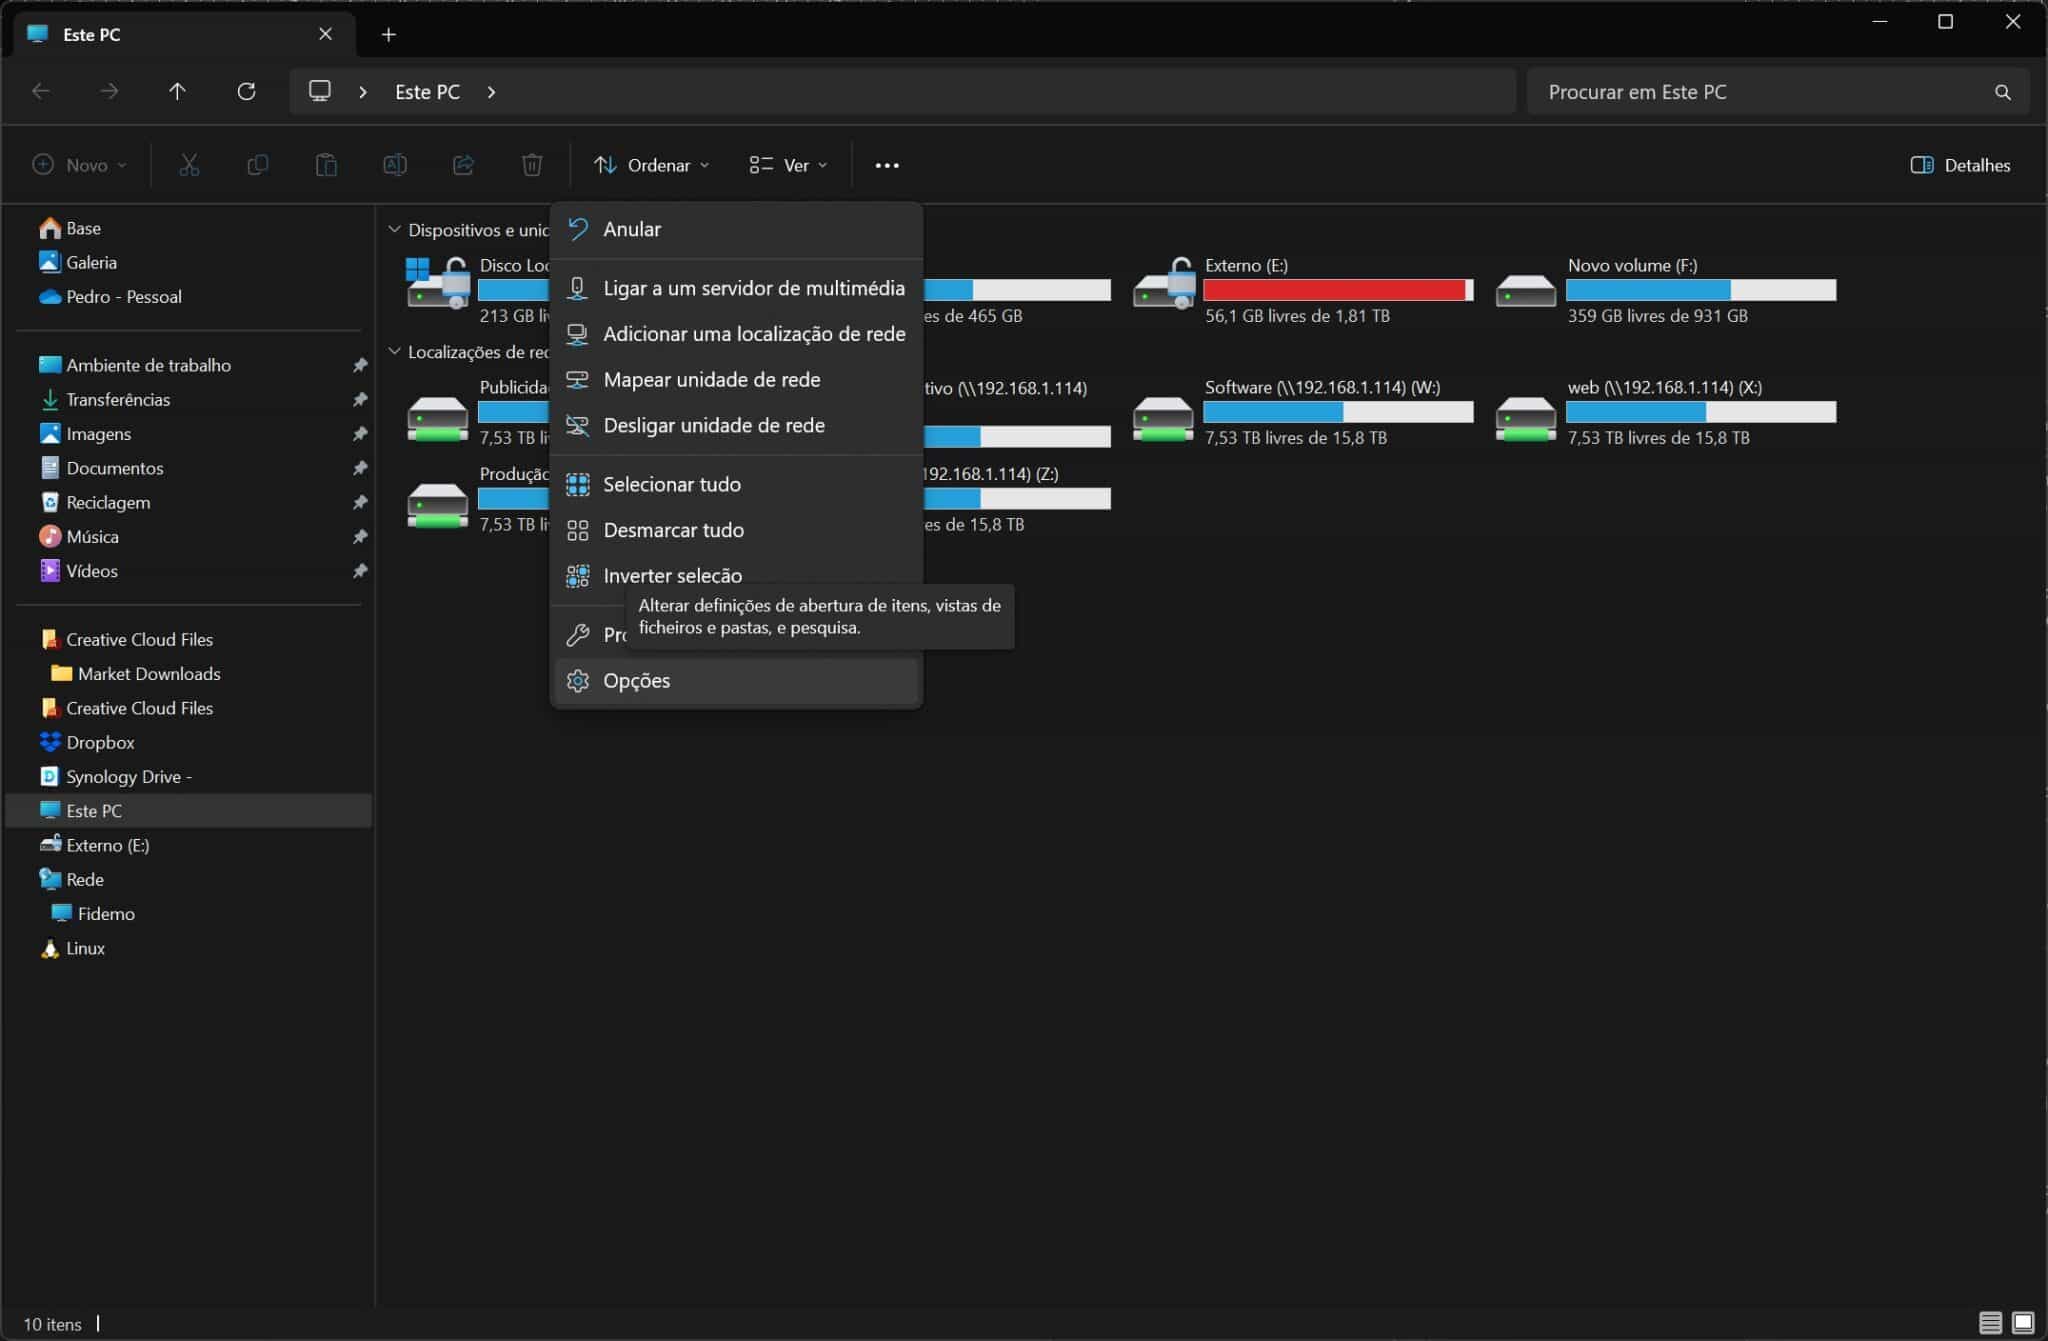Screen dimensions: 2048x1341
Task: Toggle the Detalhes pane button
Action: click(1960, 165)
